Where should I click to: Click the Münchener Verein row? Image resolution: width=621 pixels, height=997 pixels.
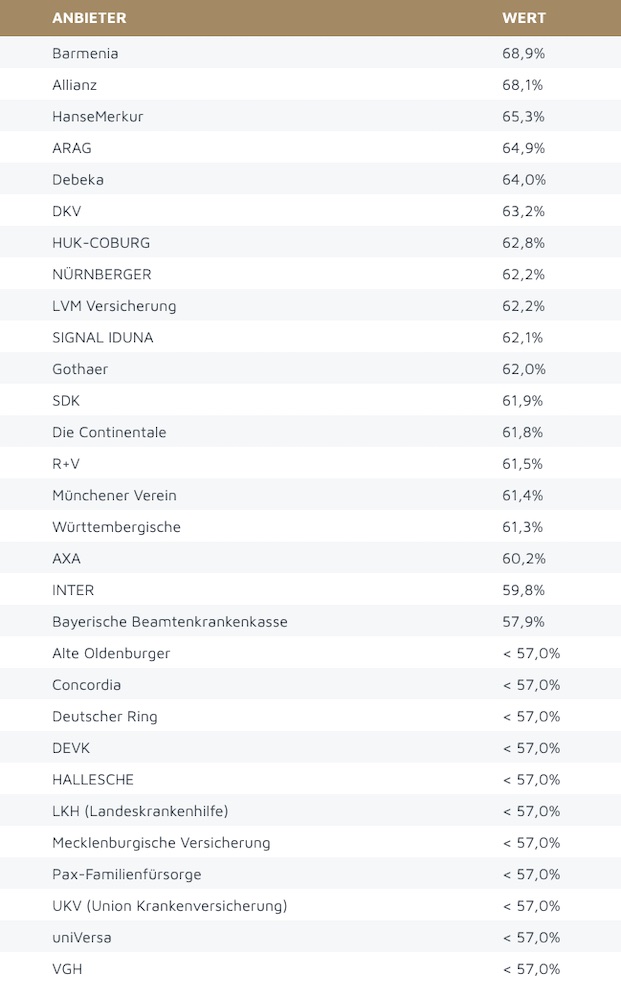click(x=114, y=496)
